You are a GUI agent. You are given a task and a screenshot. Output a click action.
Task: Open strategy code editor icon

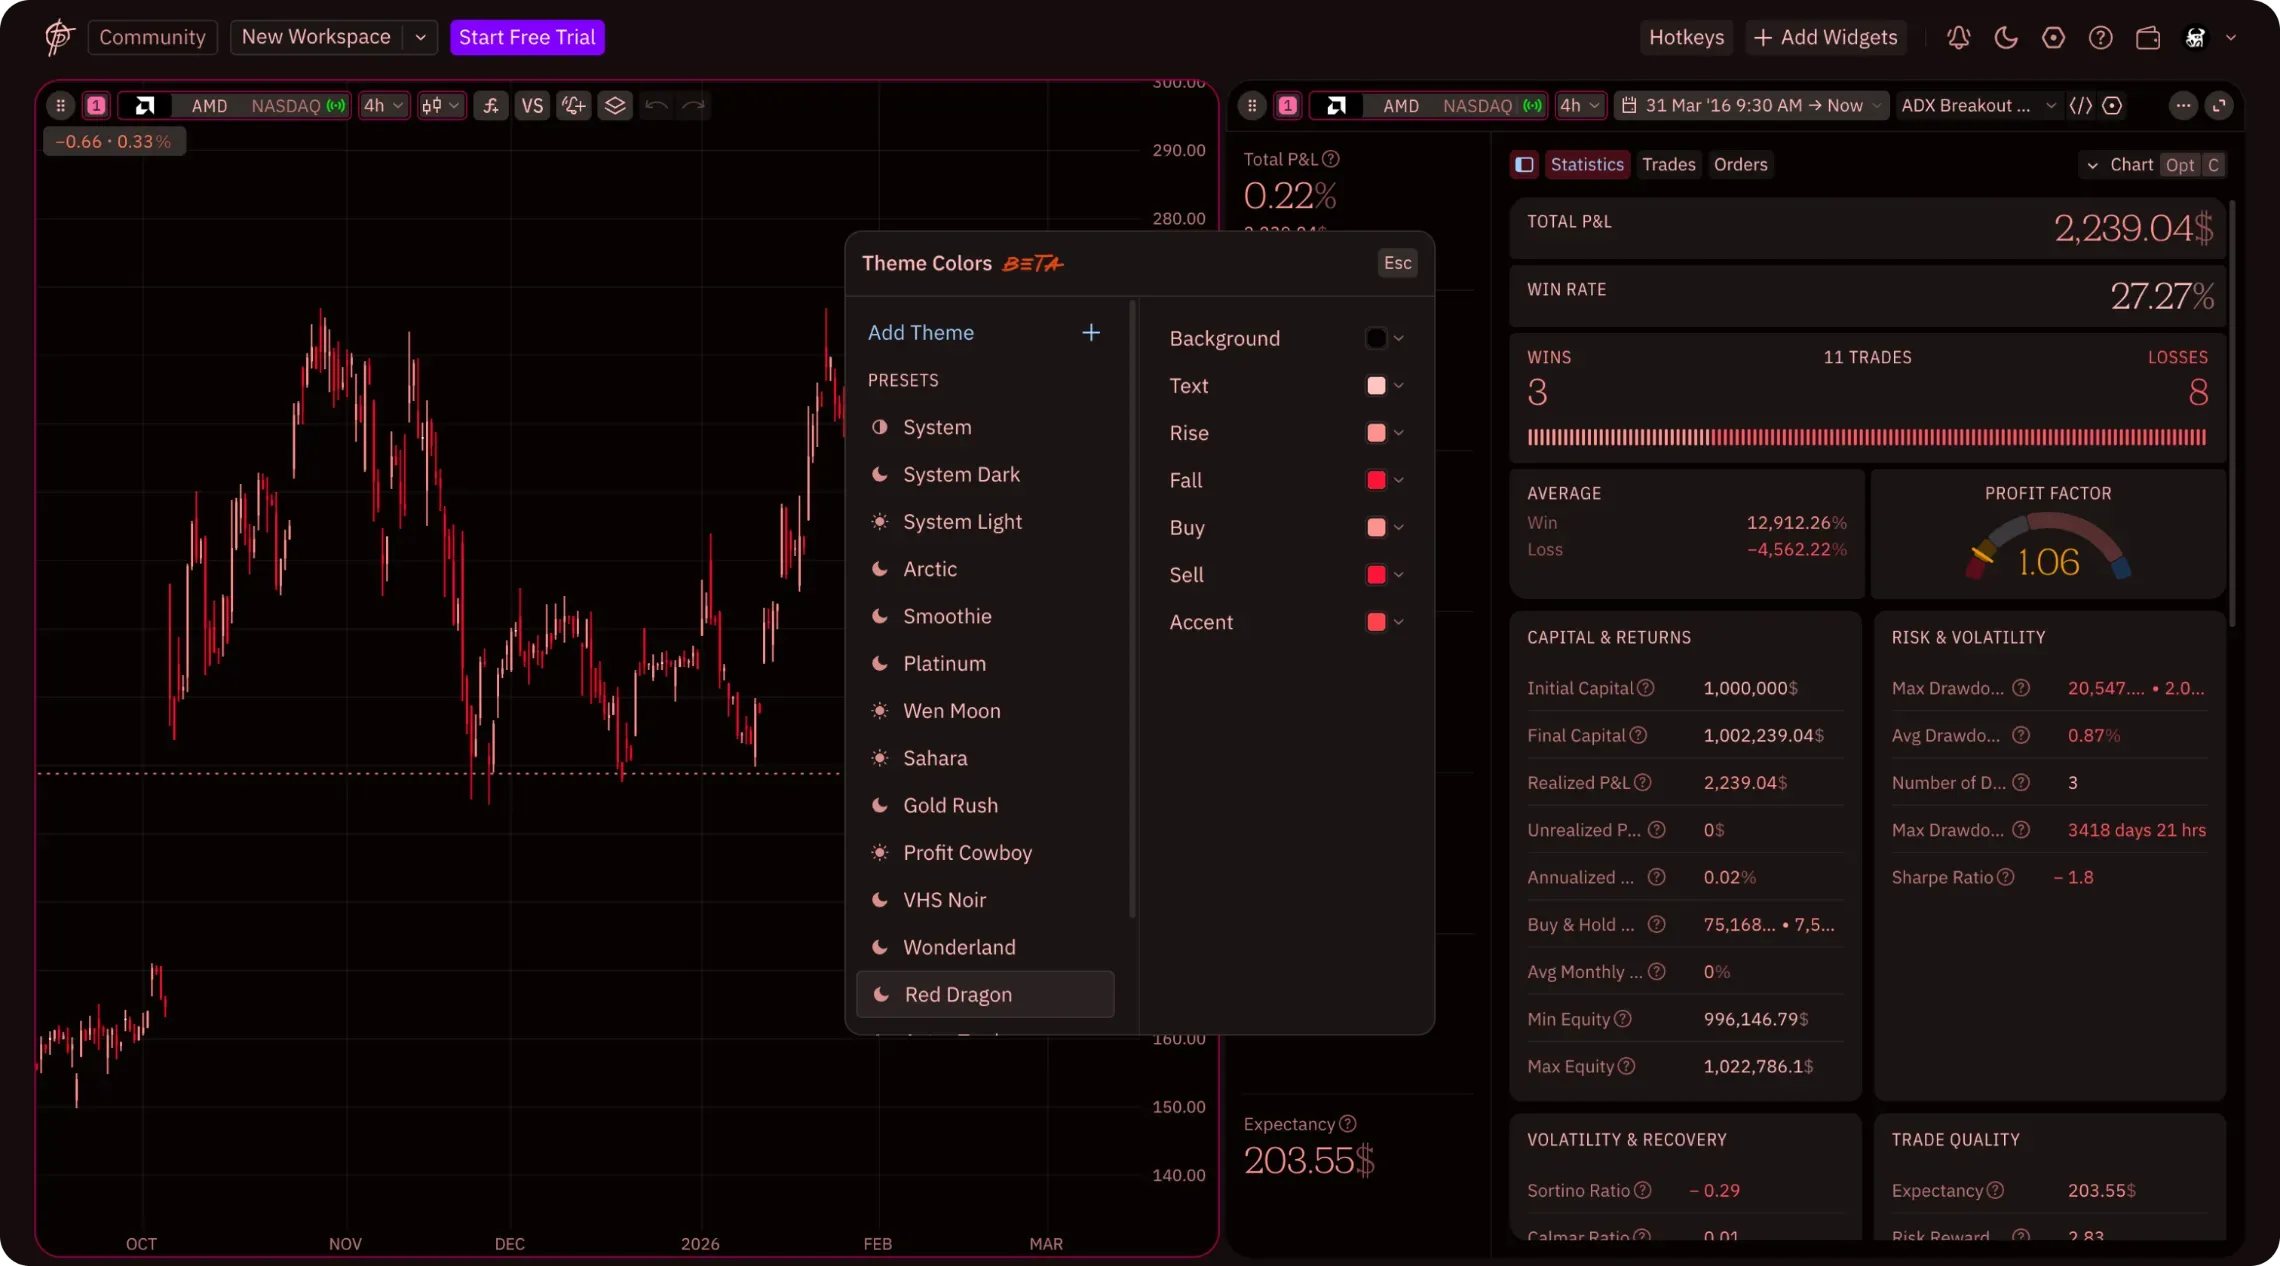point(2080,105)
